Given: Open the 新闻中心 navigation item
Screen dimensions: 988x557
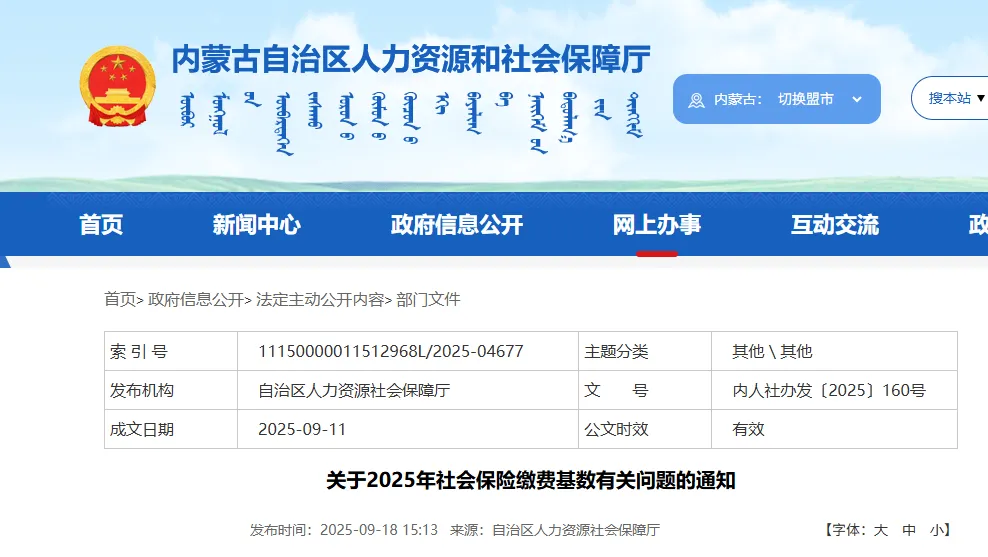Looking at the screenshot, I should pyautogui.click(x=256, y=225).
